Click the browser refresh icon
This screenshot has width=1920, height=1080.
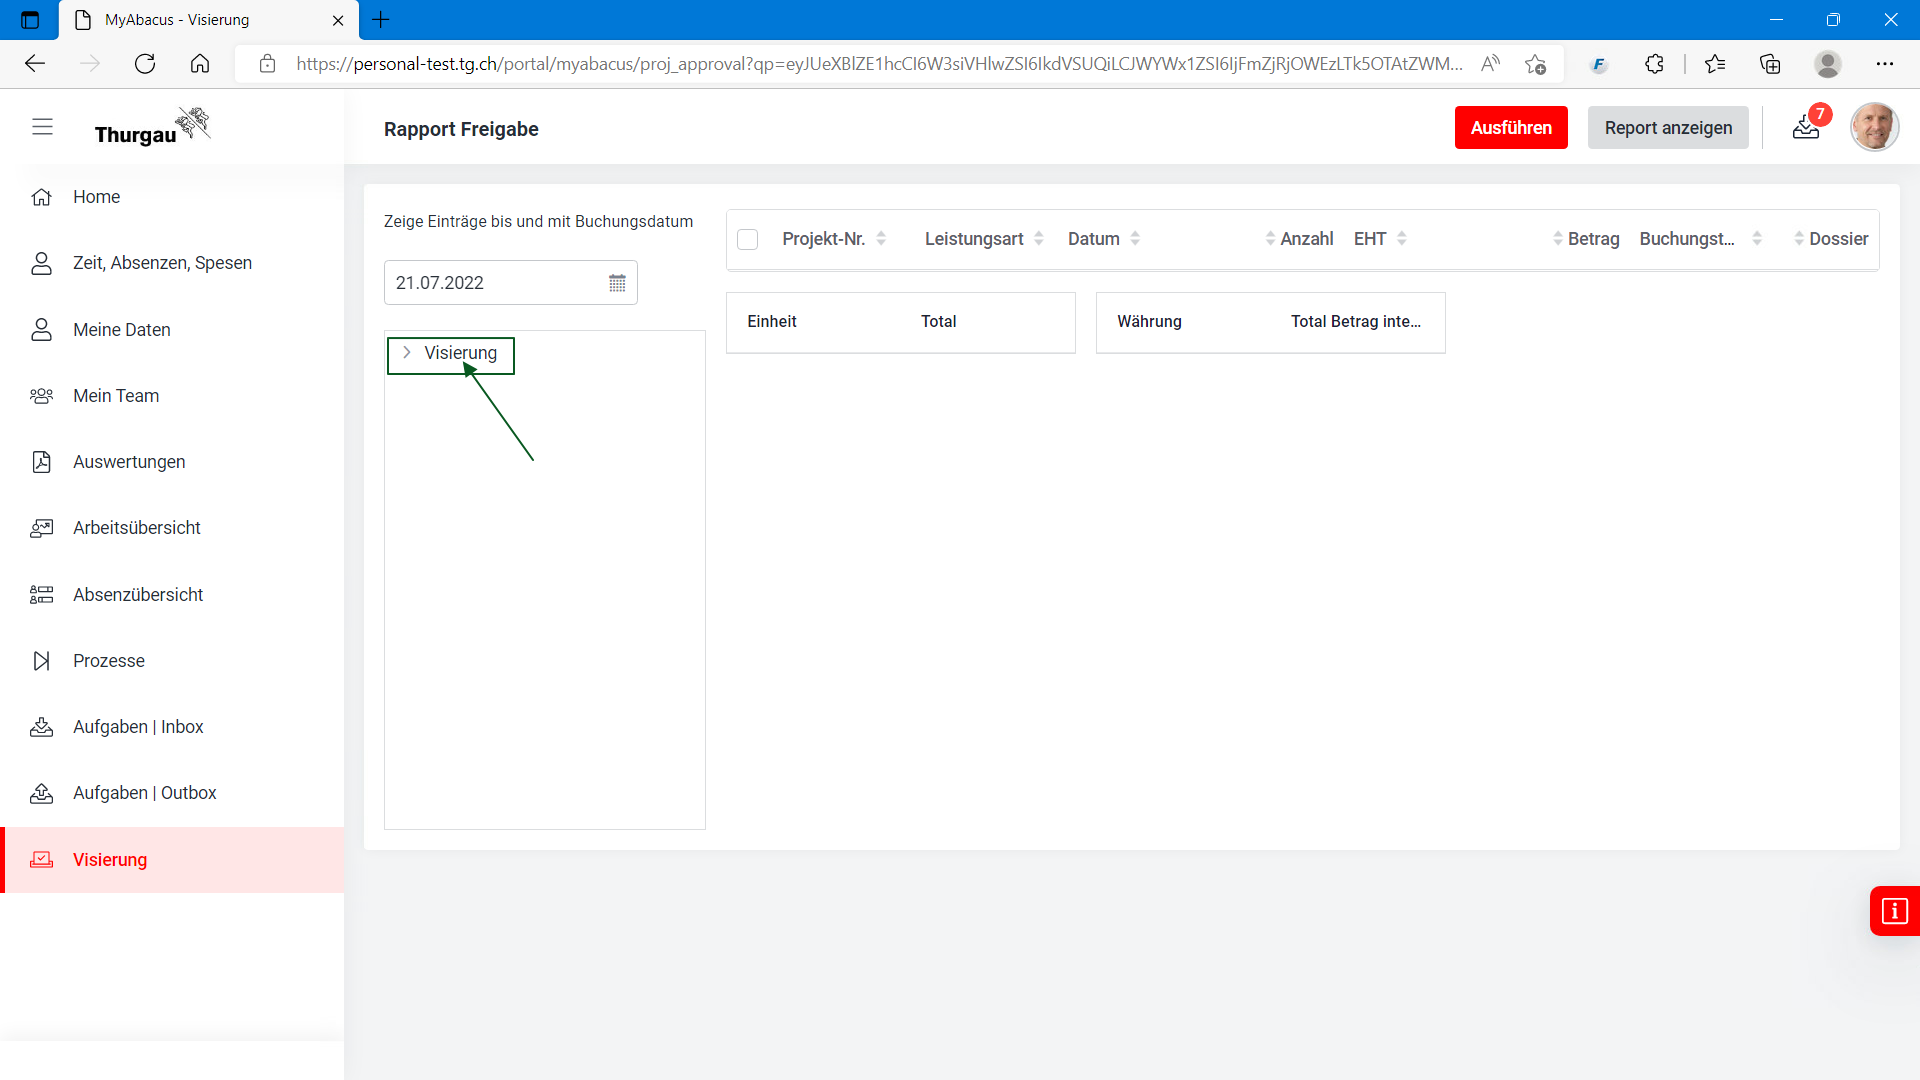pos(145,64)
